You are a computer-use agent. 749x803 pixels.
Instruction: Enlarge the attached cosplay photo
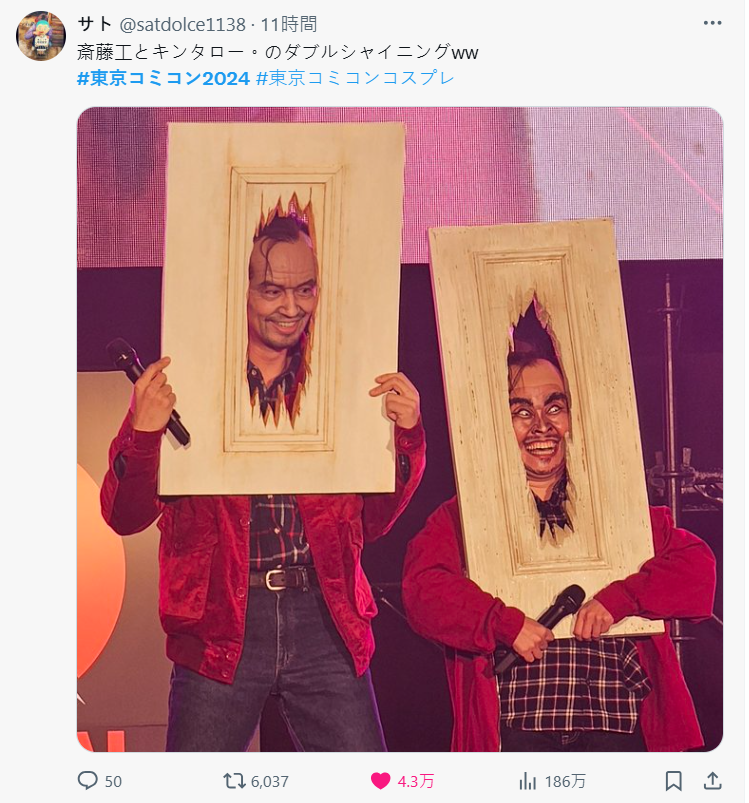[400, 429]
